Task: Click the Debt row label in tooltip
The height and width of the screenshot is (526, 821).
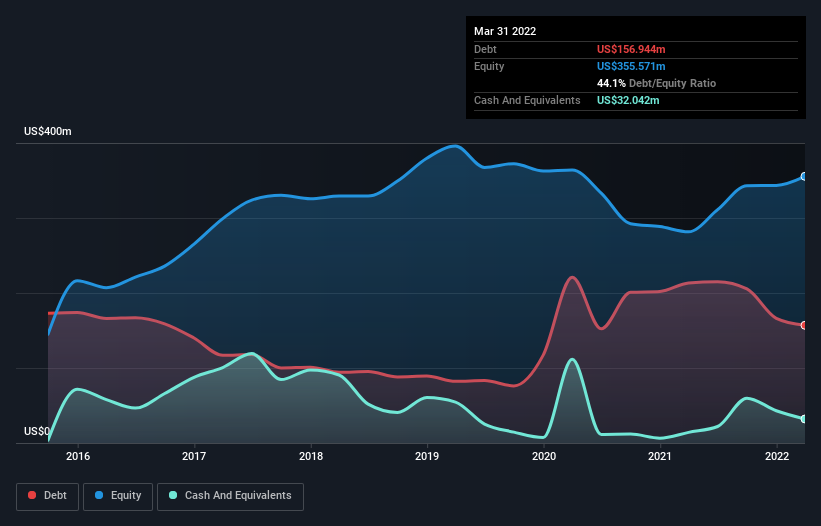Action: 485,49
